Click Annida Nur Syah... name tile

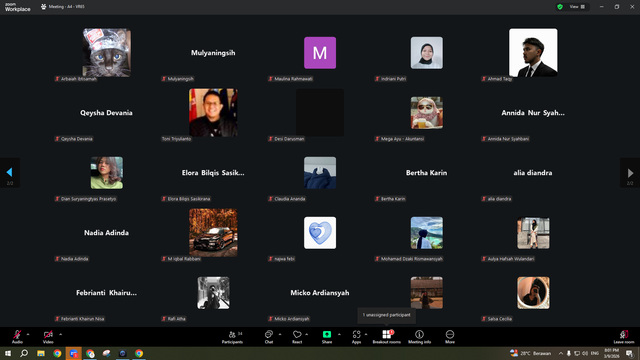(533, 113)
